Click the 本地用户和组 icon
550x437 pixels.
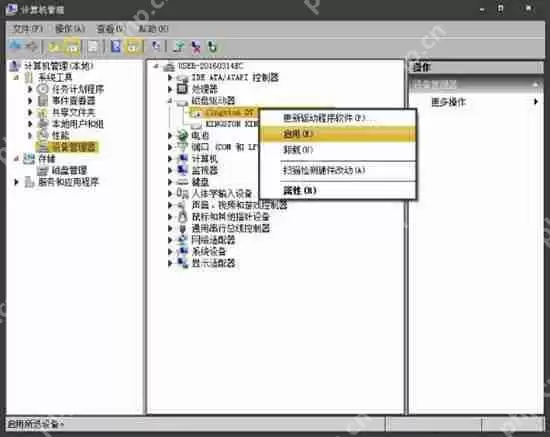pos(42,124)
